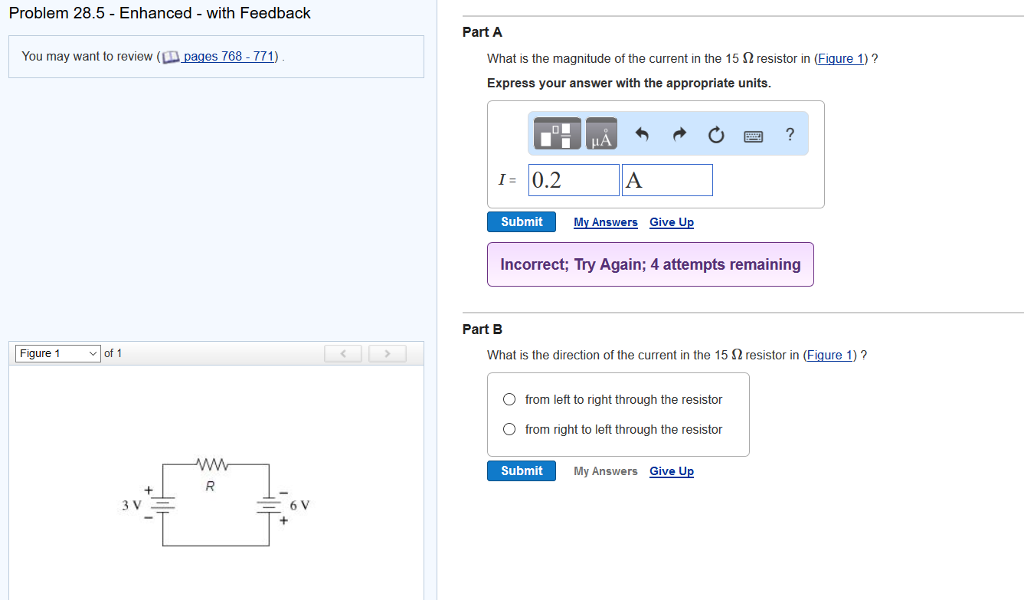Click the redo arrow icon
This screenshot has height=600, width=1024.
coord(679,134)
